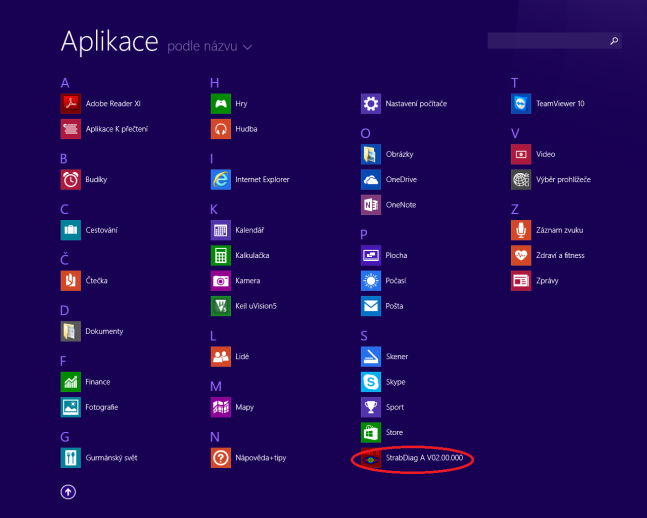Launch the Záznam zvuku microphone icon
Screen dimensions: 647x518
point(521,230)
